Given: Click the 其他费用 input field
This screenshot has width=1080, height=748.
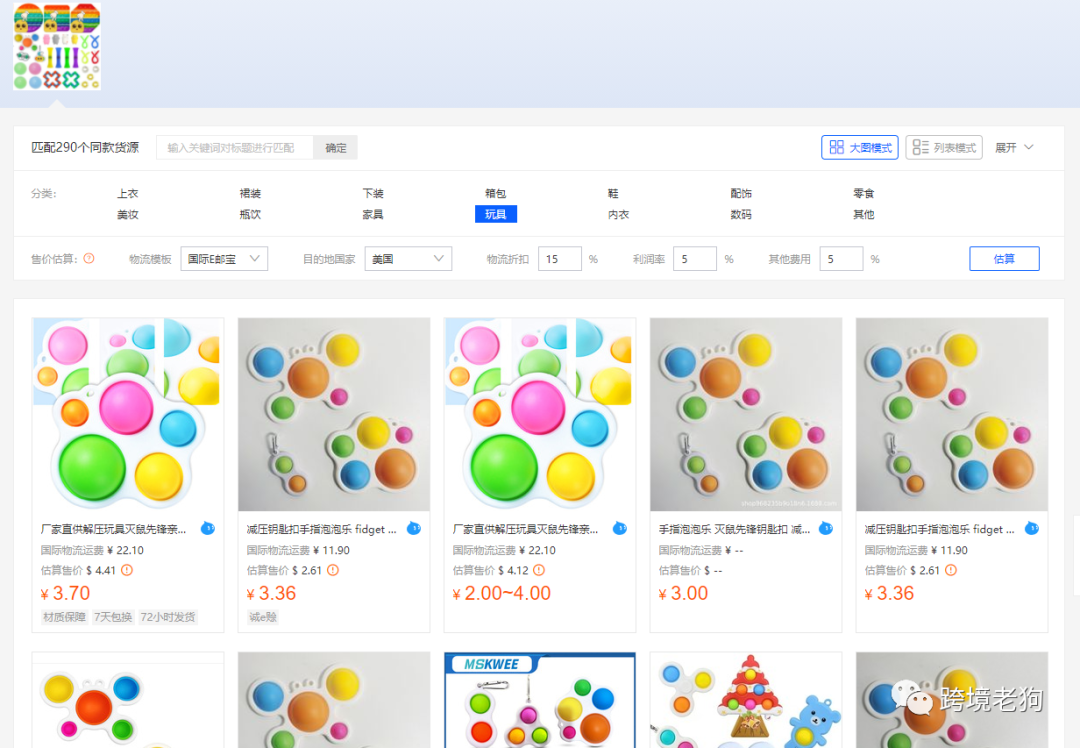Looking at the screenshot, I should click(841, 259).
